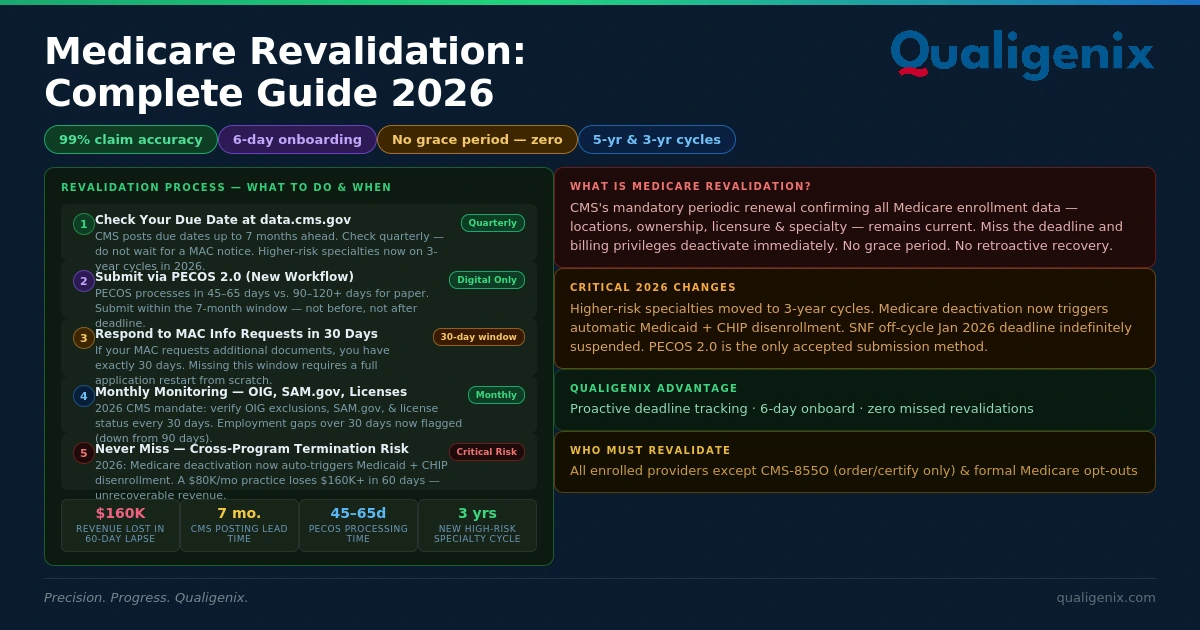
Task: Click the Qualigenix logo
Action: 1022,54
